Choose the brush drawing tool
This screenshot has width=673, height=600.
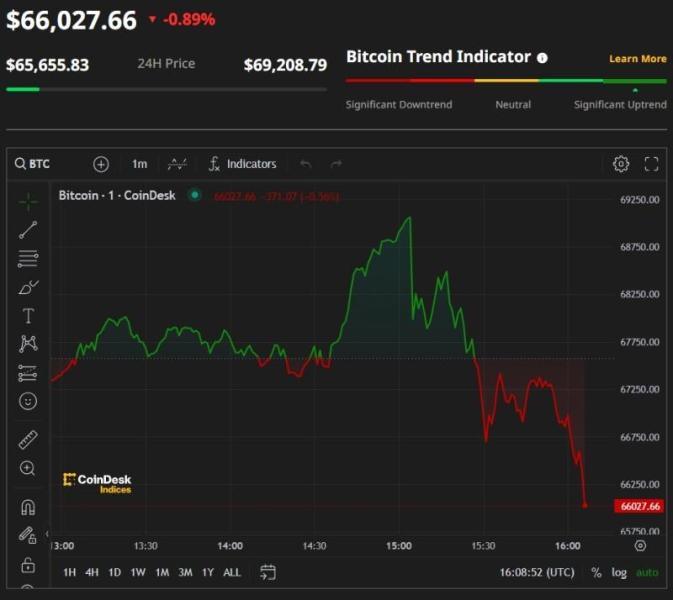click(28, 287)
